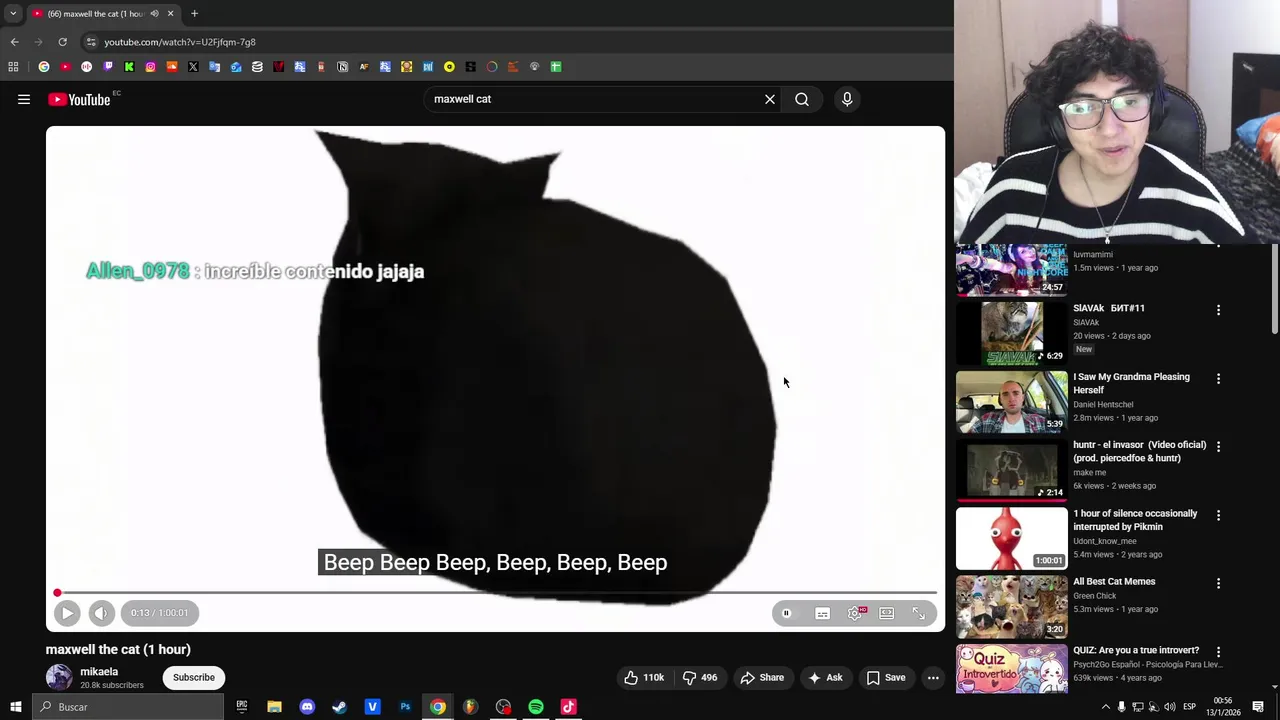Open the 'All Best Cat Memes' video title
Viewport: 1280px width, 720px height.
tap(1114, 582)
